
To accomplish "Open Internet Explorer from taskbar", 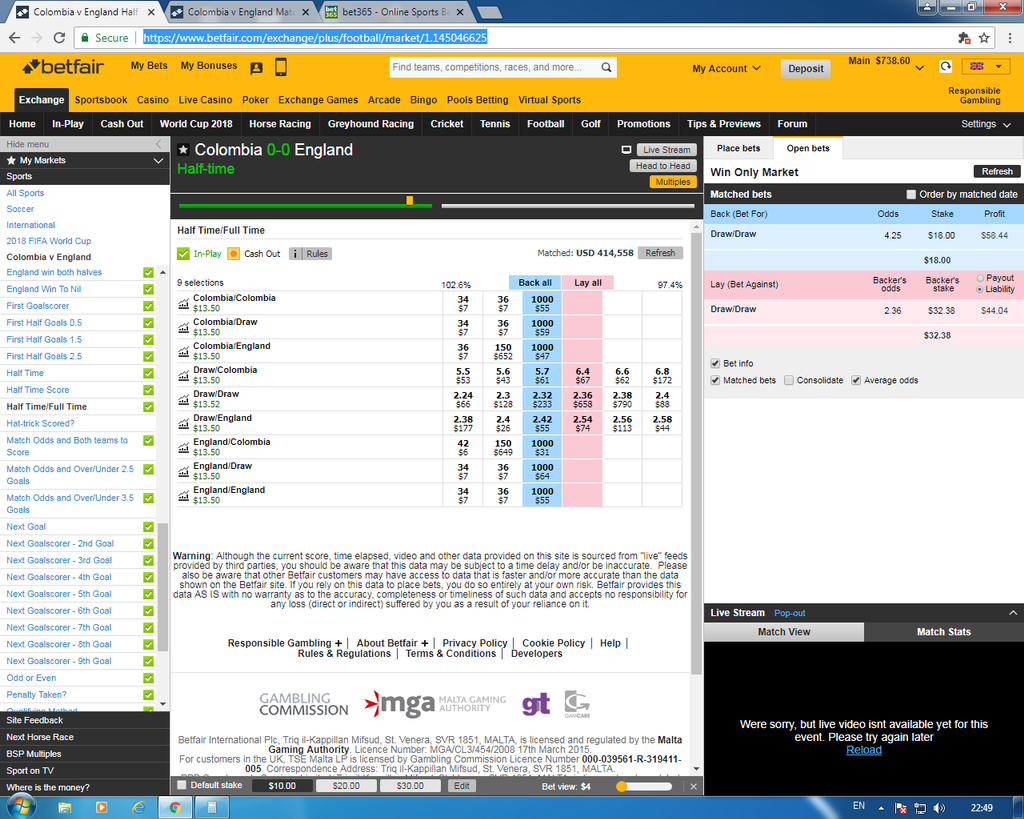I will tap(138, 808).
